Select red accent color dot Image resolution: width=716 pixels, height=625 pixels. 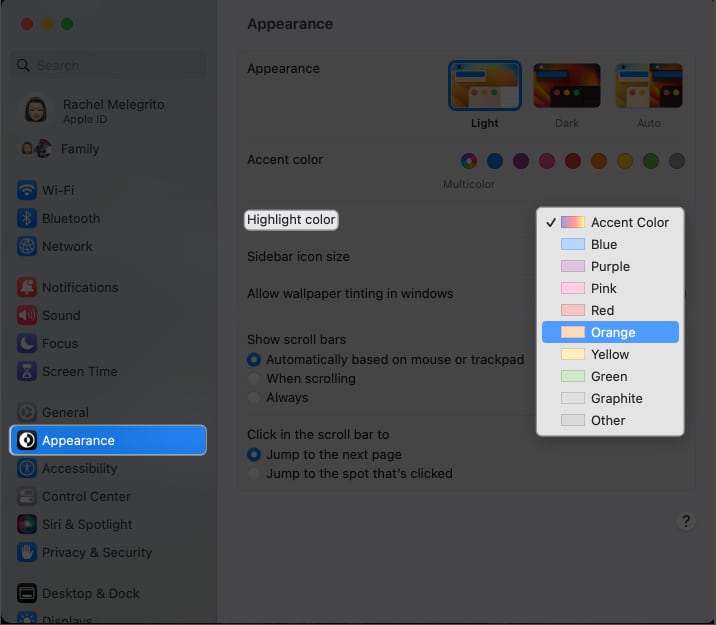[x=573, y=161]
